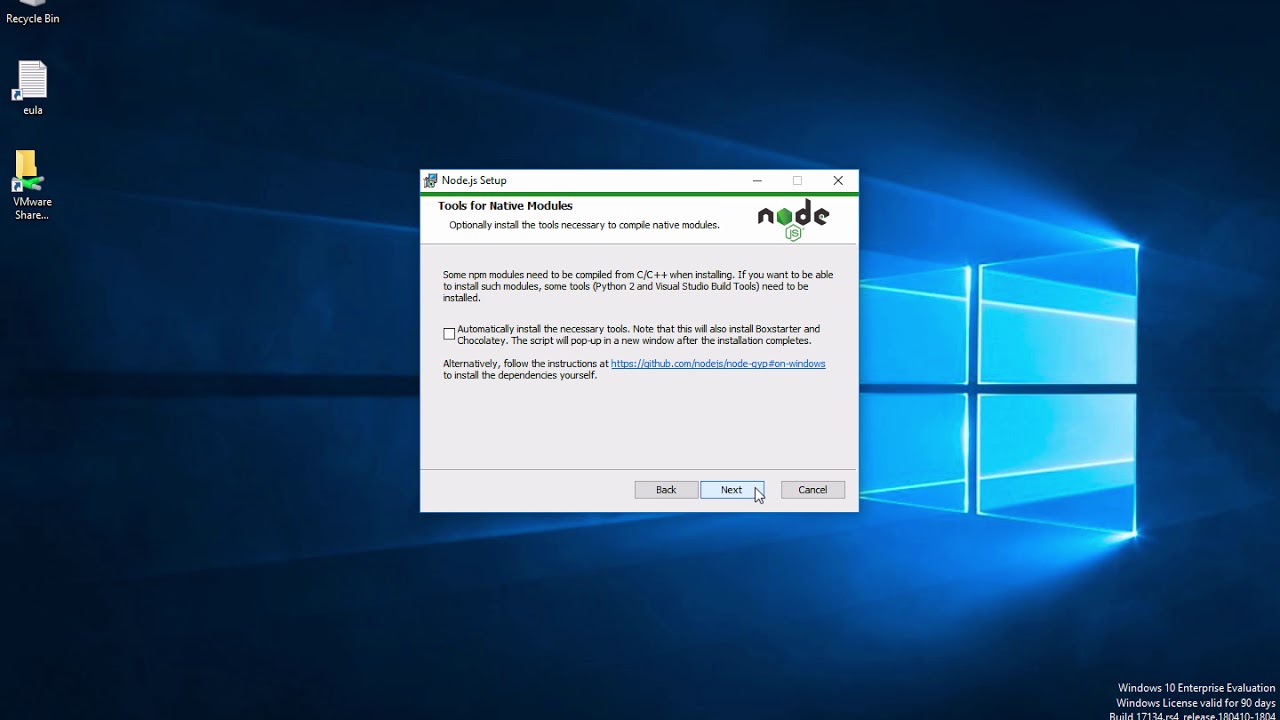Screen dimensions: 1280x720
Task: Open the node-gyp GitHub instructions link
Action: pos(718,364)
